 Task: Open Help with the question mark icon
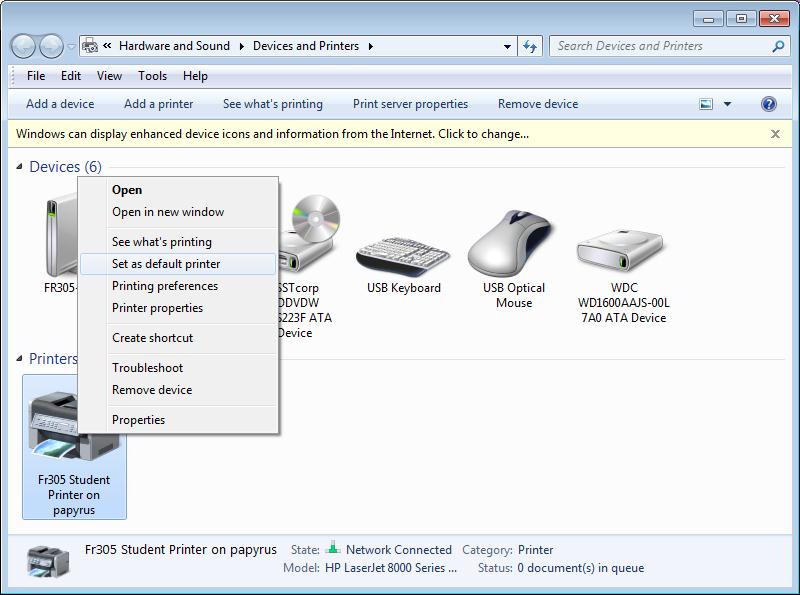point(768,104)
